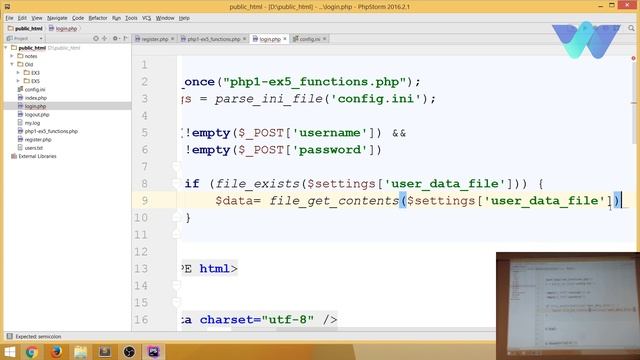The width and height of the screenshot is (640, 360).
Task: Open the File menu
Action: tap(9, 18)
